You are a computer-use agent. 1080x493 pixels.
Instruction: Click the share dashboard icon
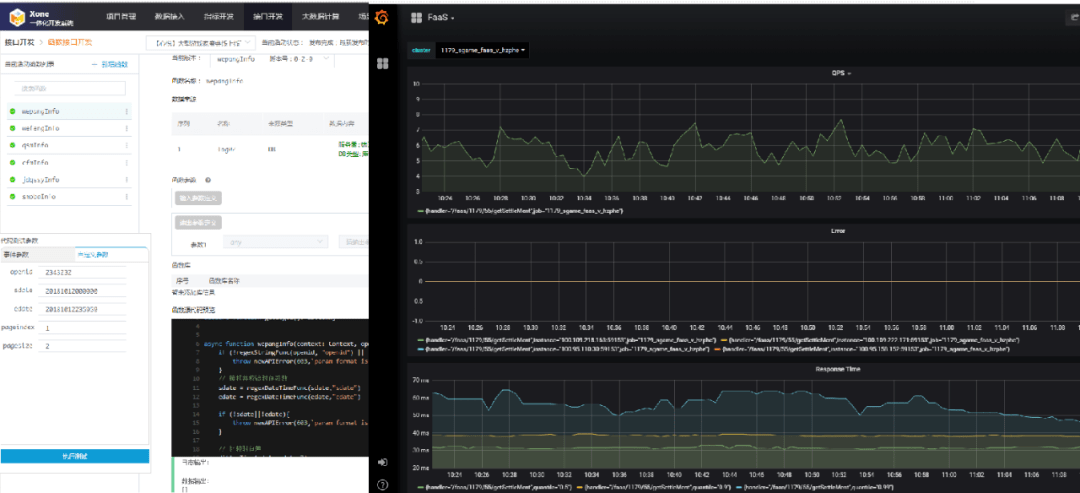[1074, 18]
